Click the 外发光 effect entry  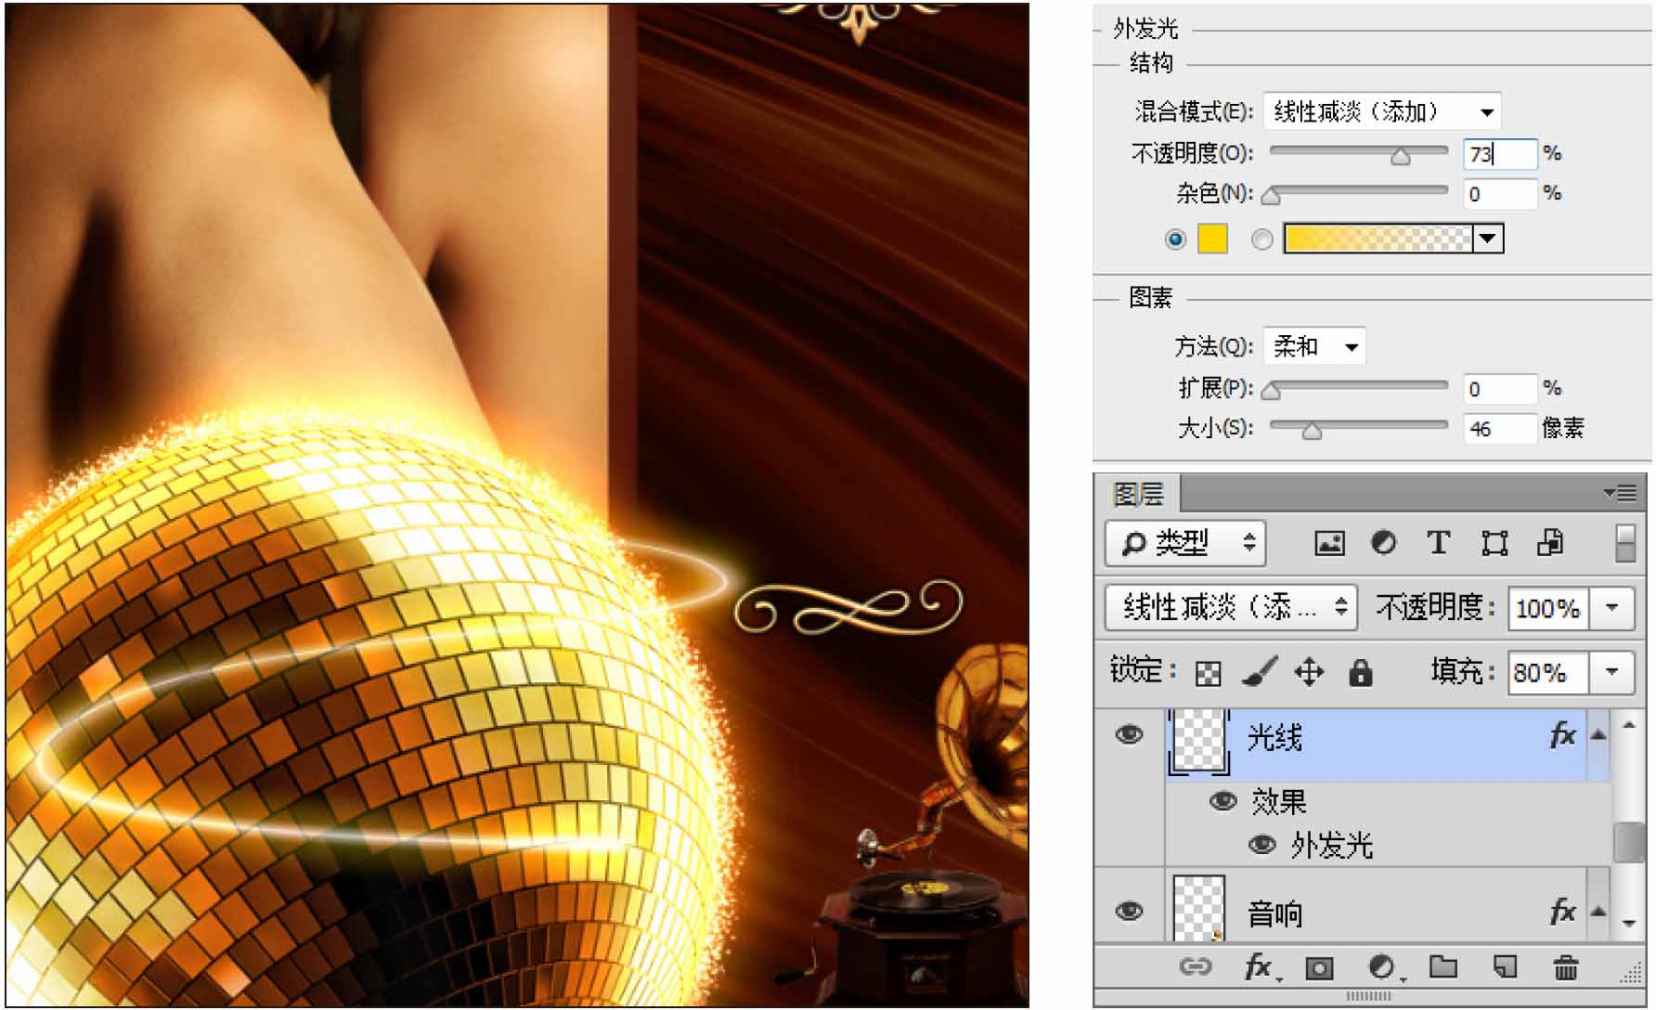point(1331,845)
